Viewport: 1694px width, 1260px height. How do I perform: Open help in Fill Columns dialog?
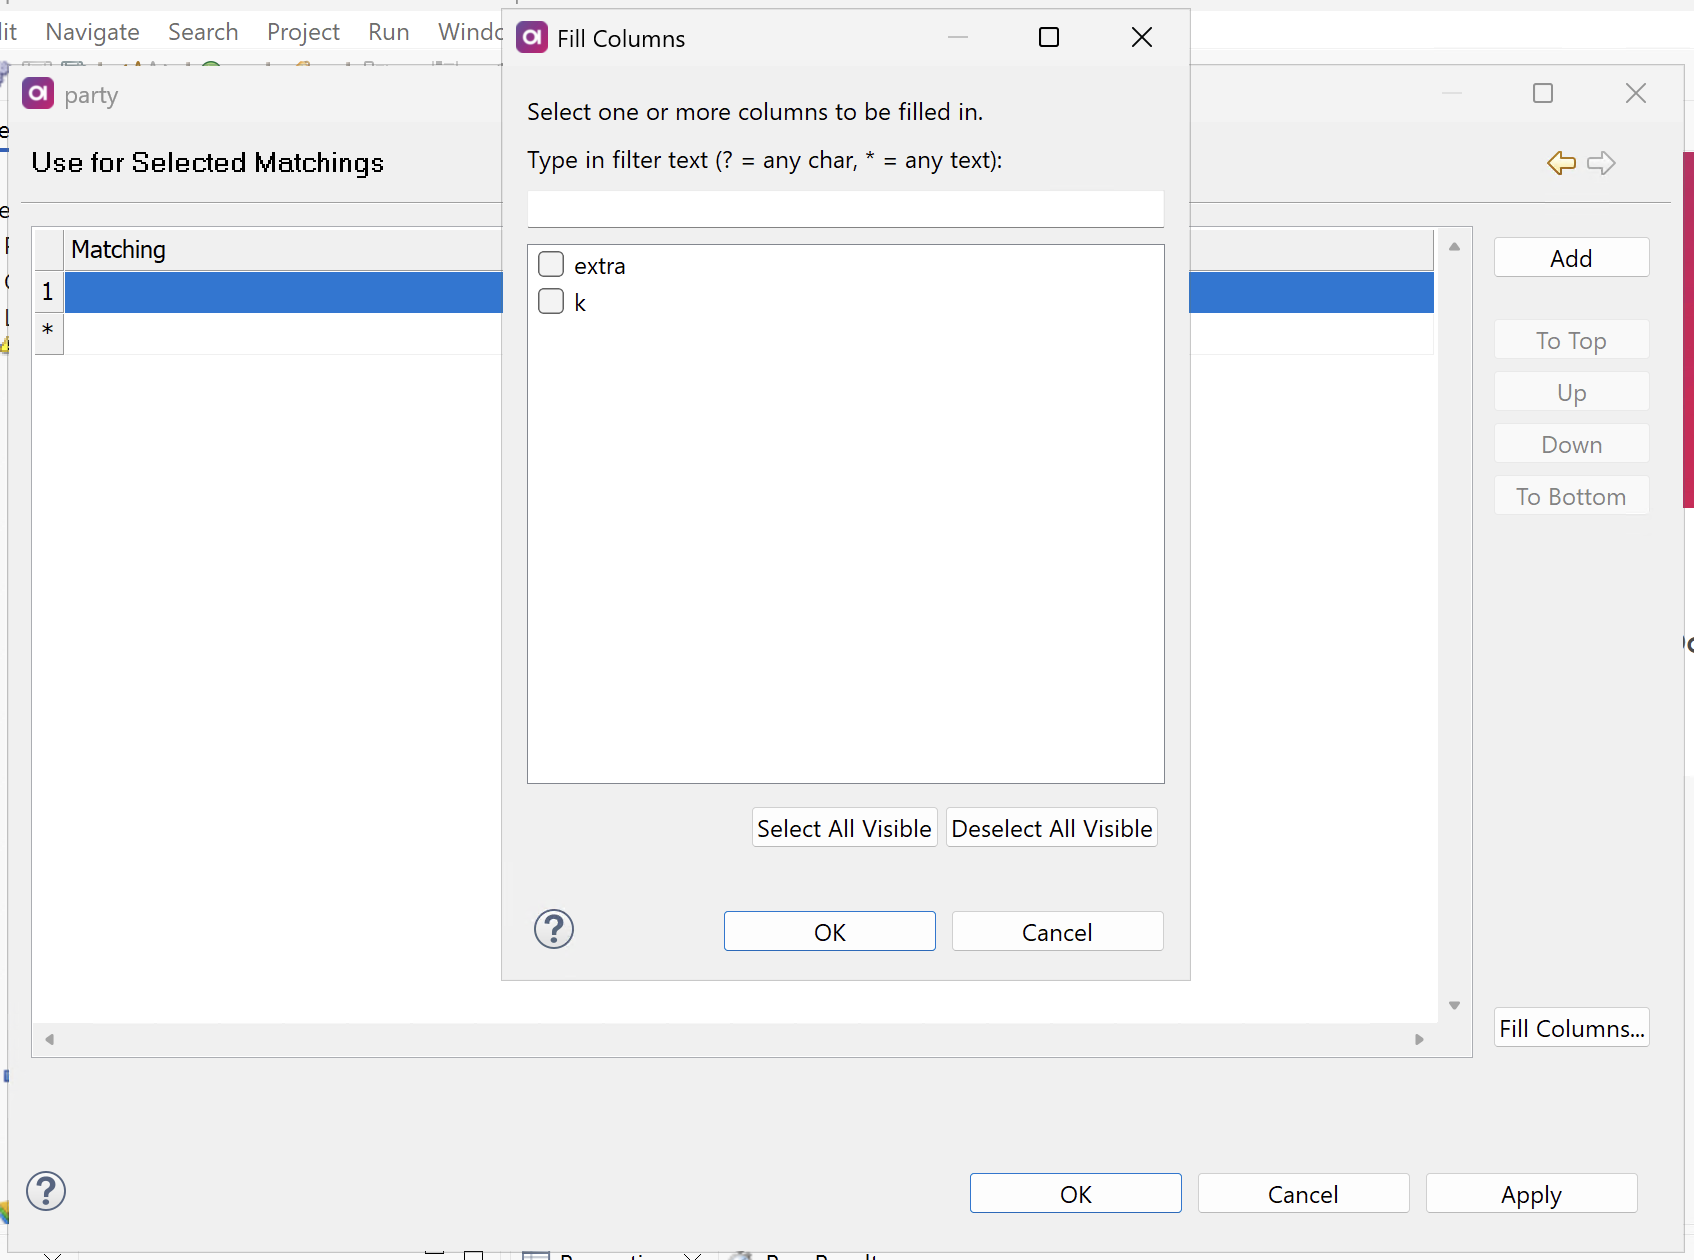click(x=553, y=930)
